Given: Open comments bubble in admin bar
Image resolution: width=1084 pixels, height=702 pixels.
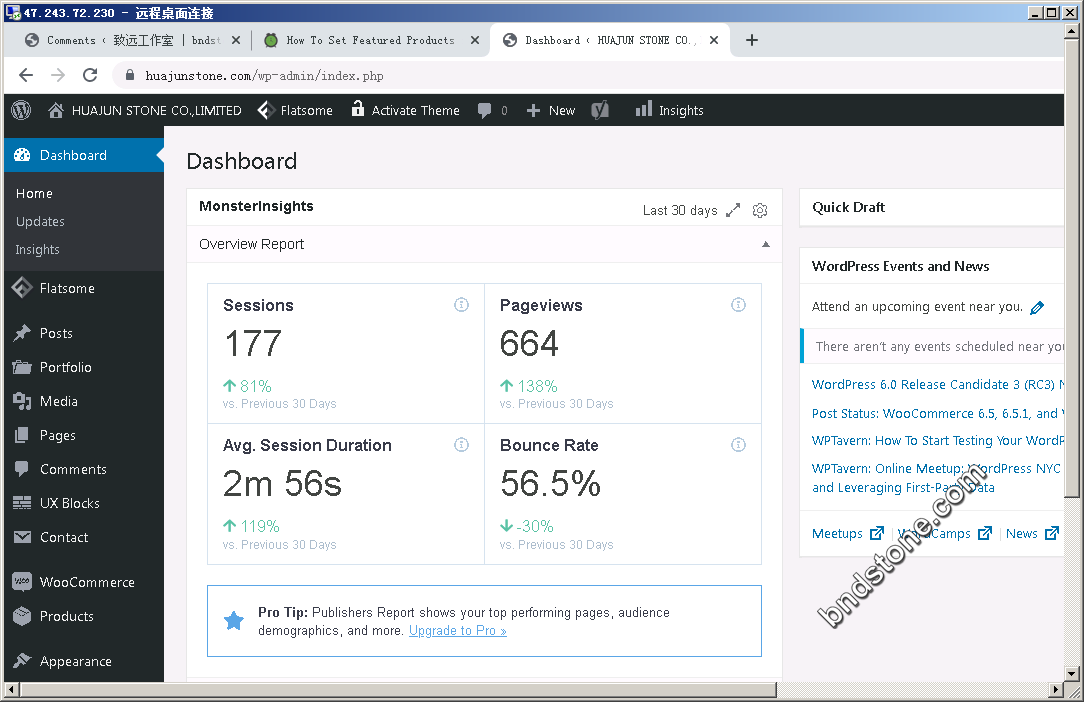Looking at the screenshot, I should tap(492, 111).
